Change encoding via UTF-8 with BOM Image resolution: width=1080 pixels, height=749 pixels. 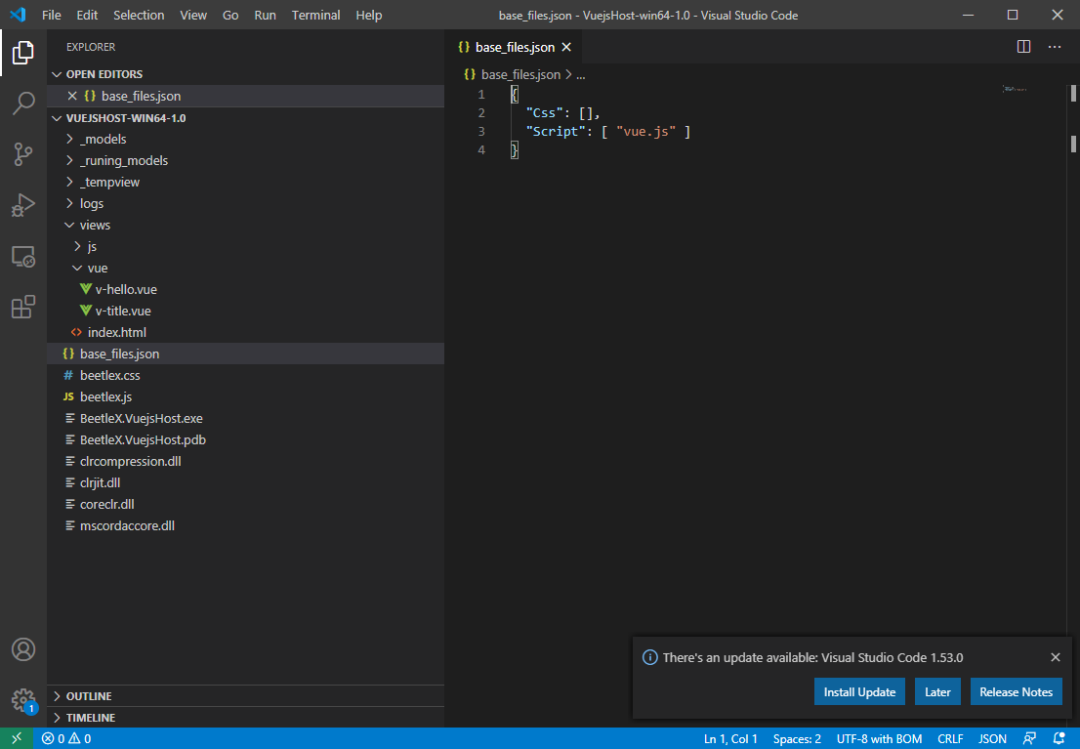pos(879,739)
